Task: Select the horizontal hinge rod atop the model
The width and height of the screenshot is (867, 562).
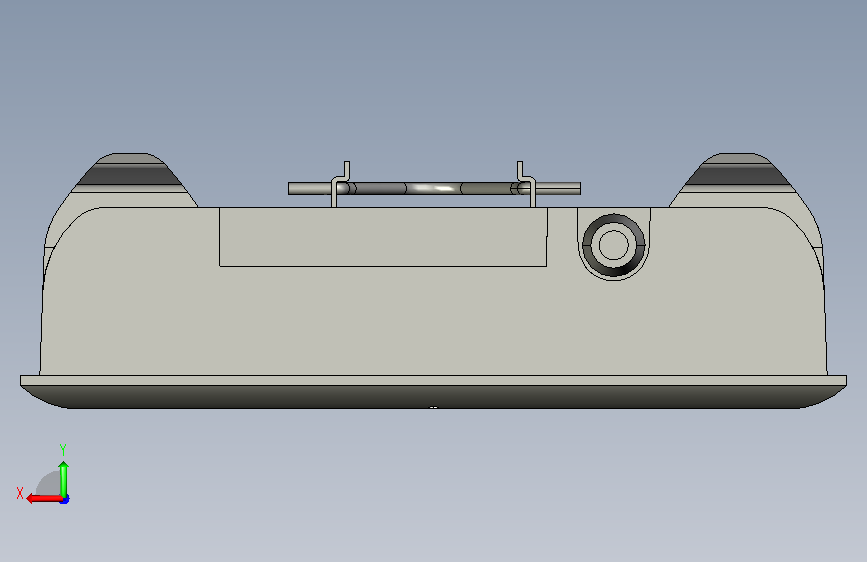Action: 434,189
